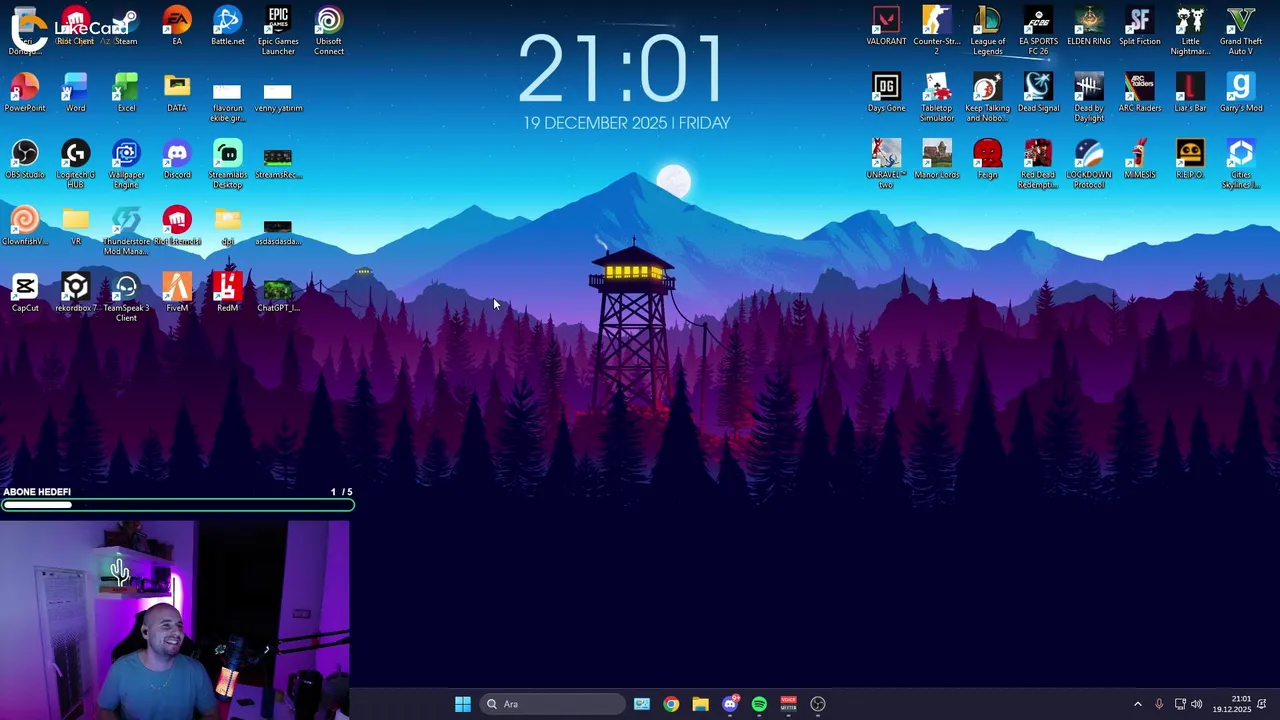Select Keep Talking and Nobody Explodes icon
The width and height of the screenshot is (1280, 720).
tap(987, 98)
